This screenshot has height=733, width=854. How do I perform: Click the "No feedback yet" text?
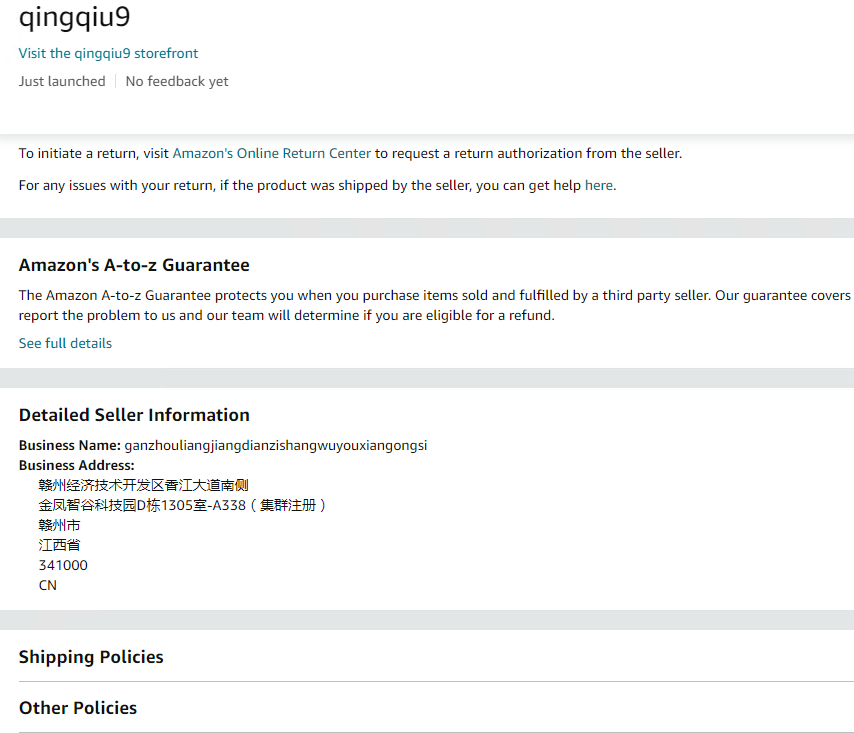[x=177, y=81]
